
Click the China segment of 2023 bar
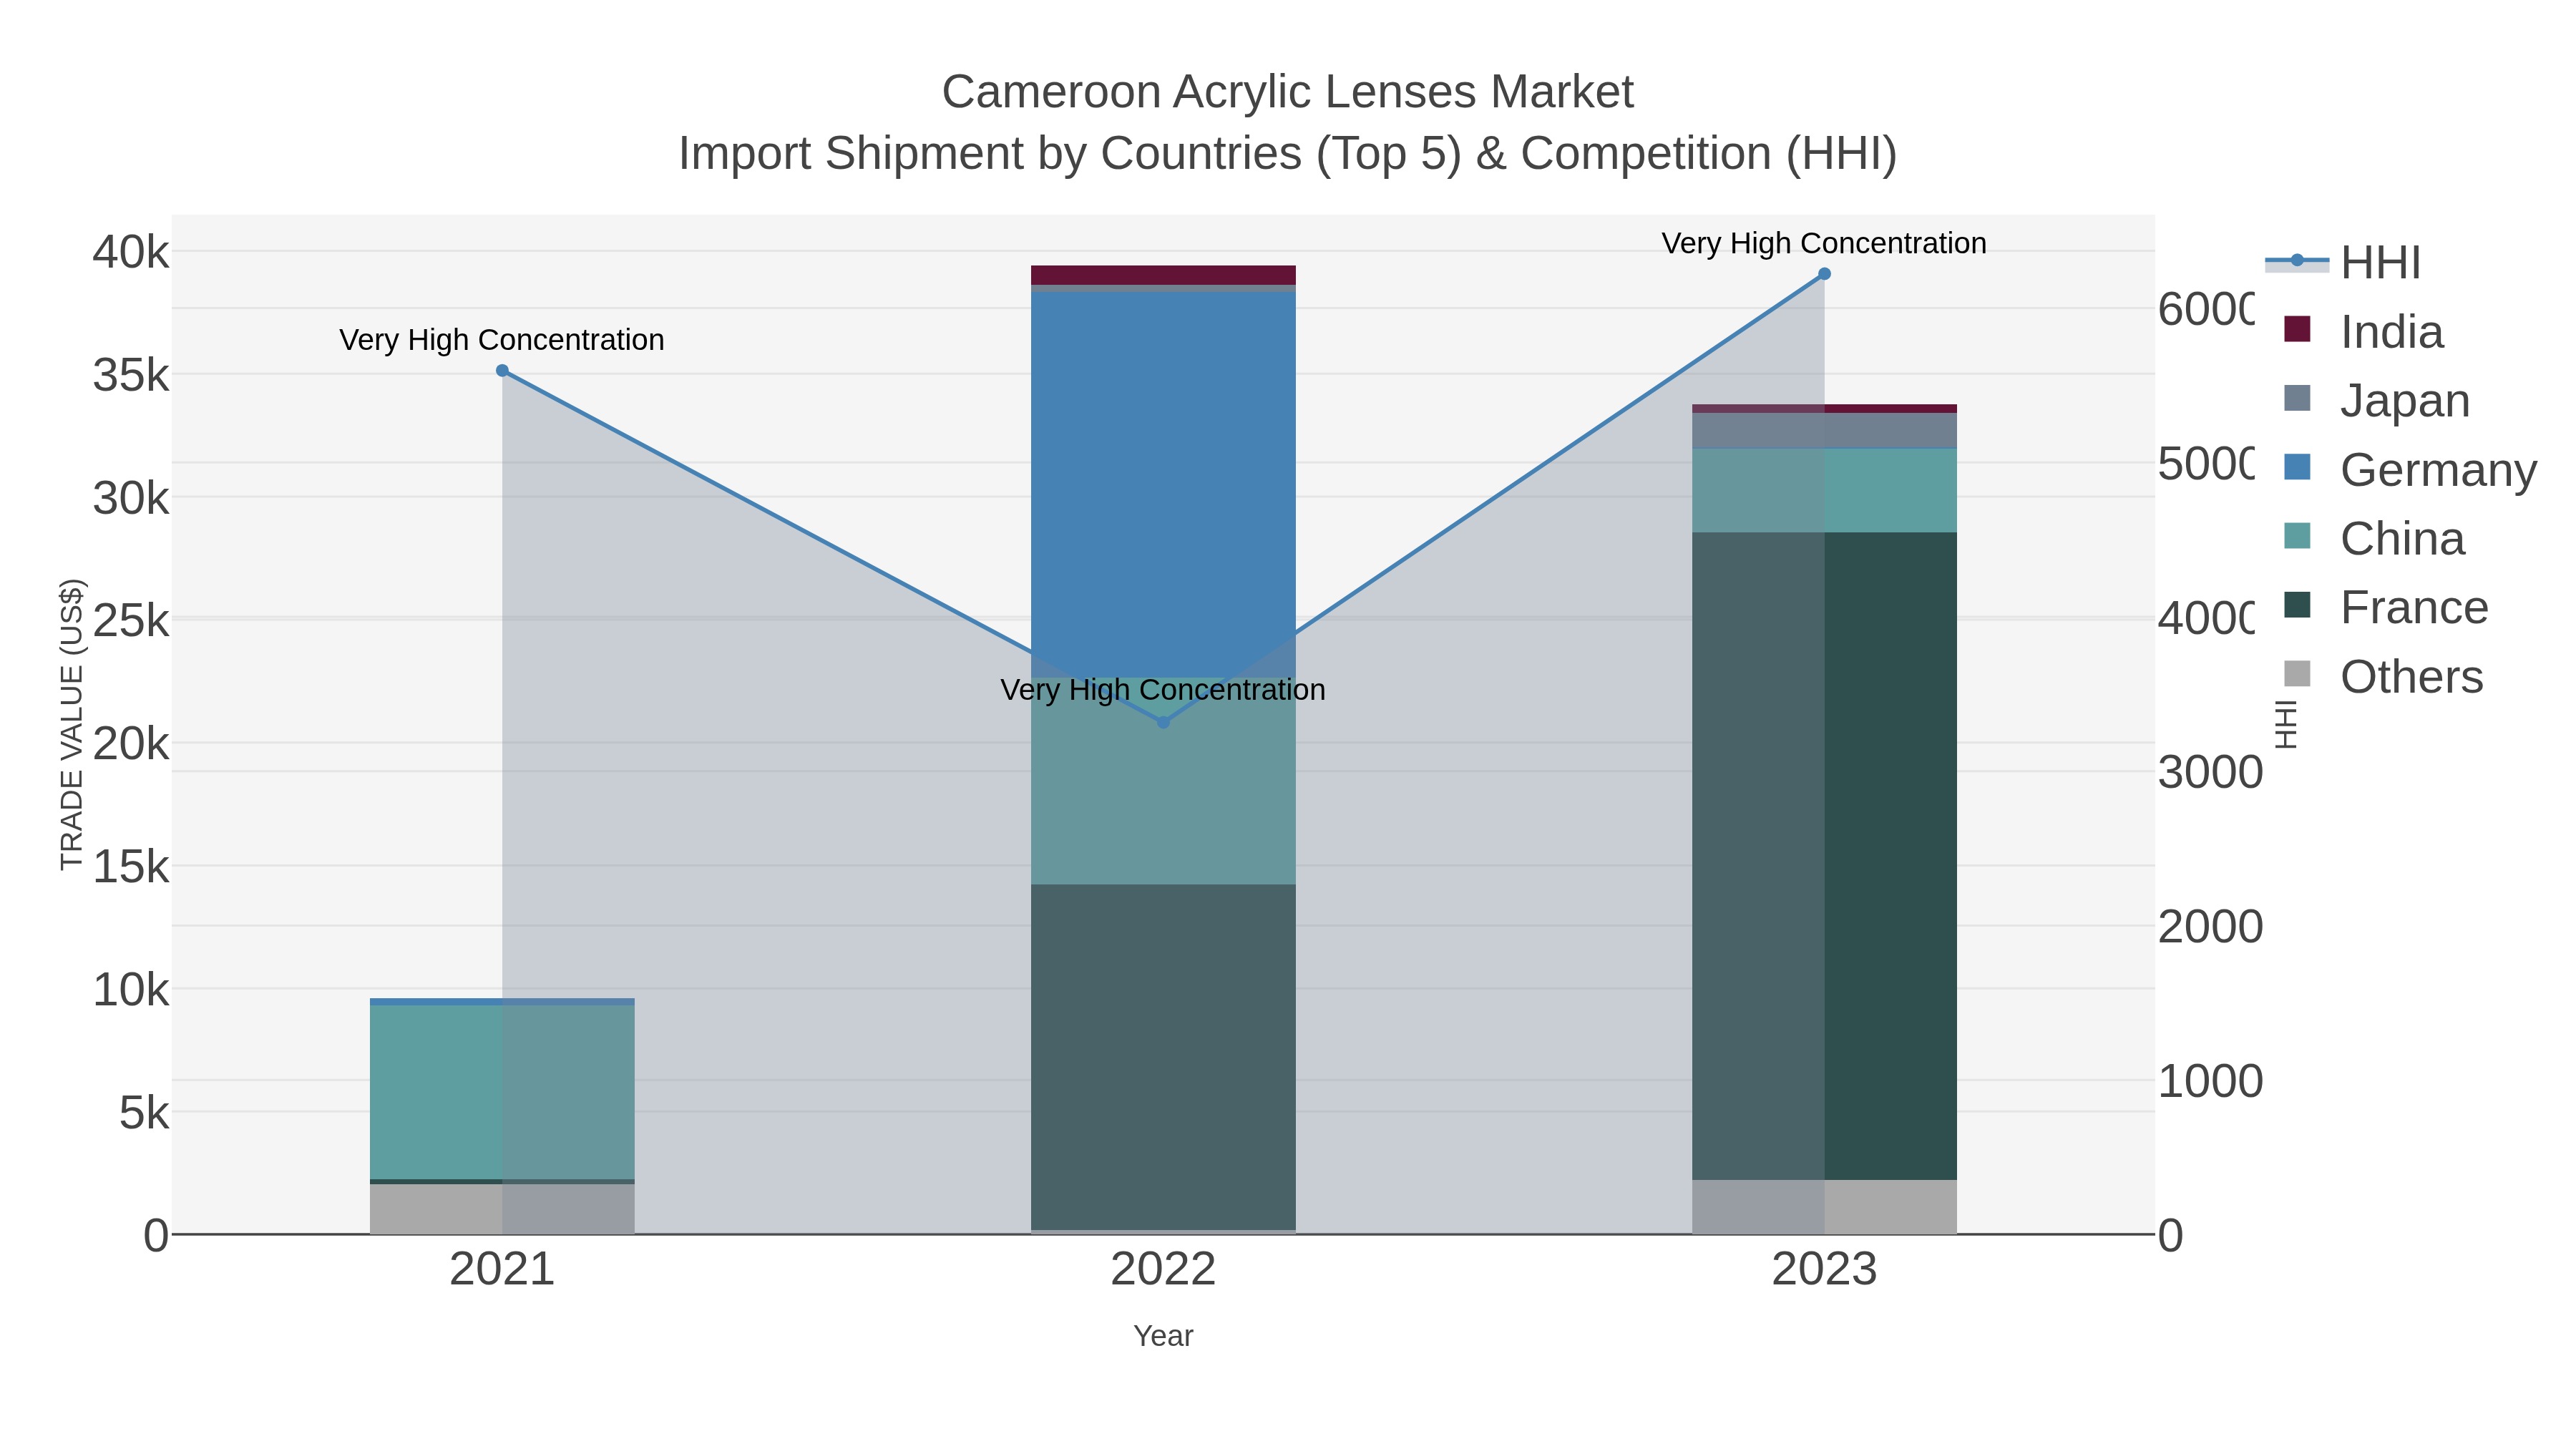1824,491
